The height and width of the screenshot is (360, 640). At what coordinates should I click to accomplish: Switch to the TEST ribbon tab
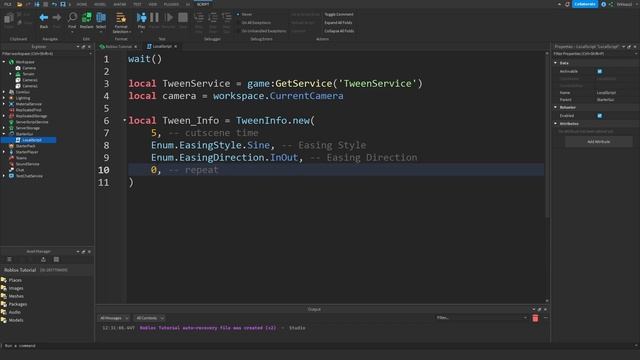click(137, 4)
